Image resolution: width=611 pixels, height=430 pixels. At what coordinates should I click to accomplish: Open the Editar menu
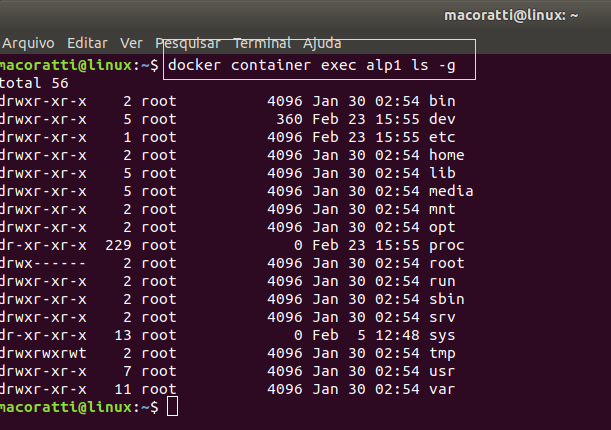[87, 43]
